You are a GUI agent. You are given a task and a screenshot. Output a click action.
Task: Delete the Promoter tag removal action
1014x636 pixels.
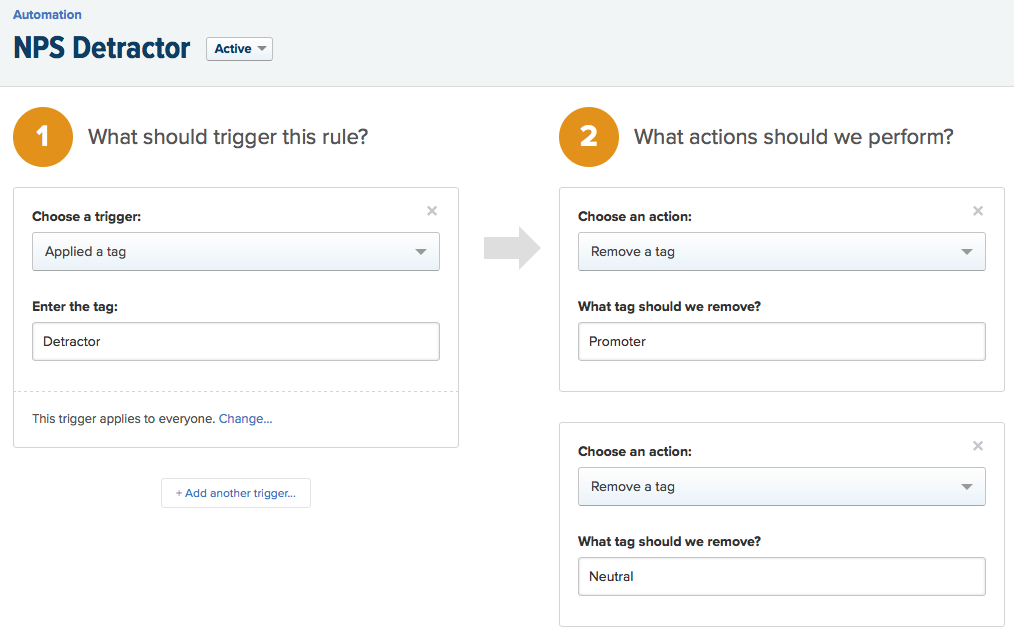[978, 211]
